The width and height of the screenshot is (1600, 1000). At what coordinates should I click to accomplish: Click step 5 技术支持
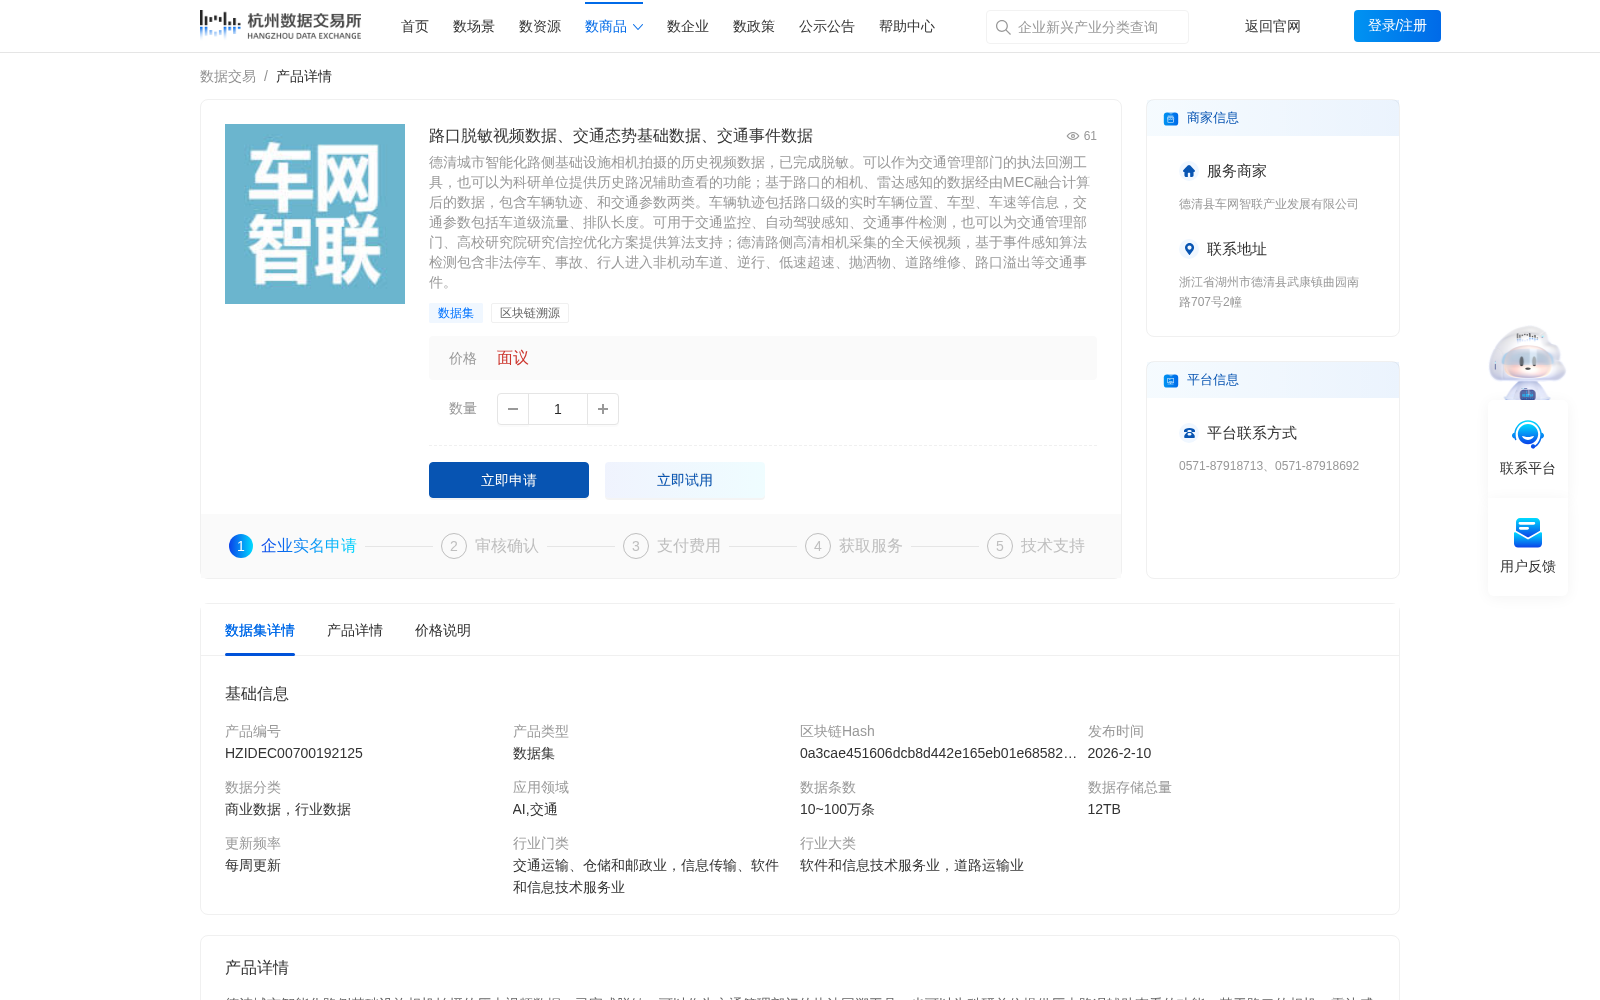coord(1036,546)
